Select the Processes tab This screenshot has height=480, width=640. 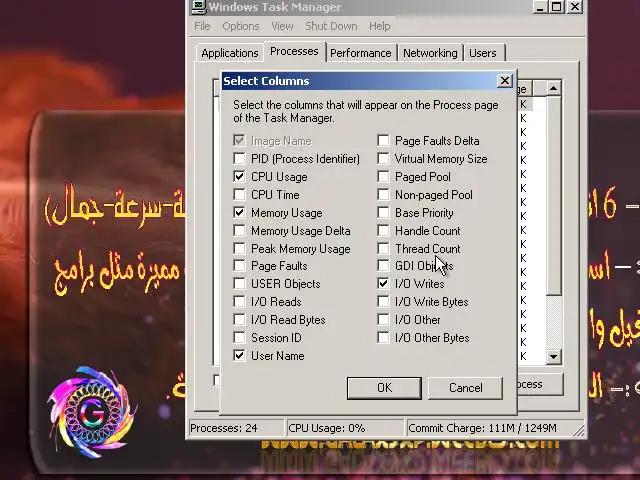(294, 51)
